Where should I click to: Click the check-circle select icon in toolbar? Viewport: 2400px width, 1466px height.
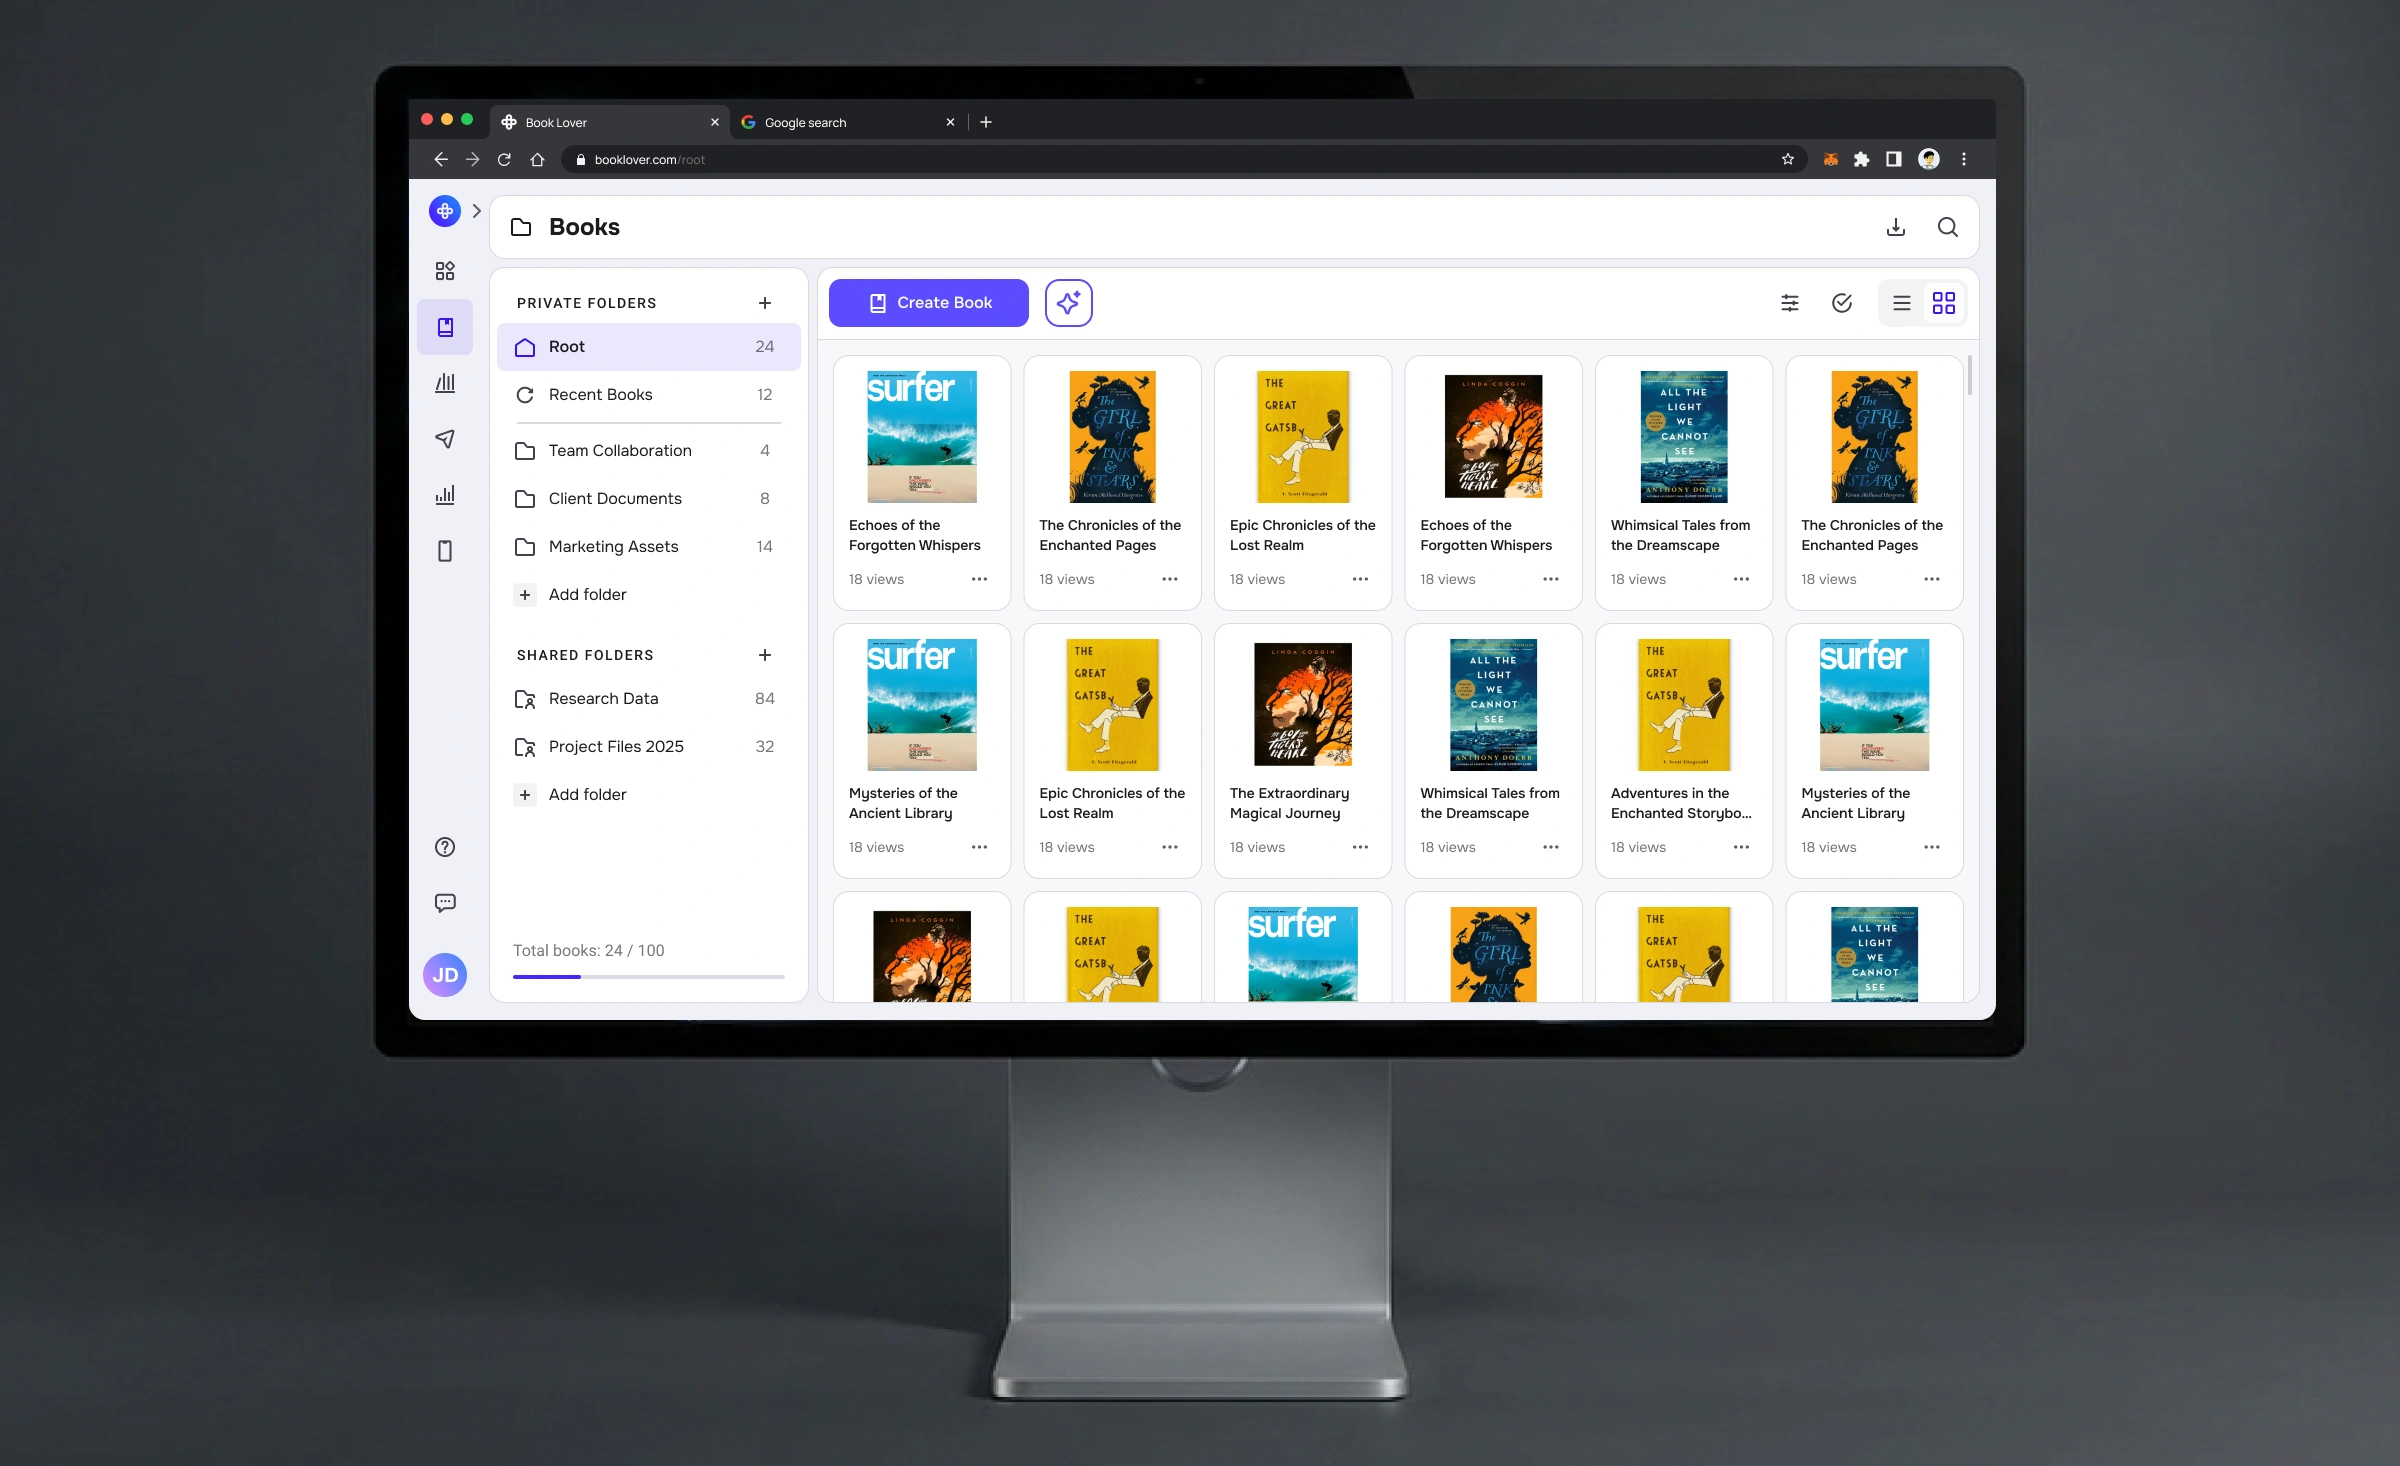click(1842, 303)
